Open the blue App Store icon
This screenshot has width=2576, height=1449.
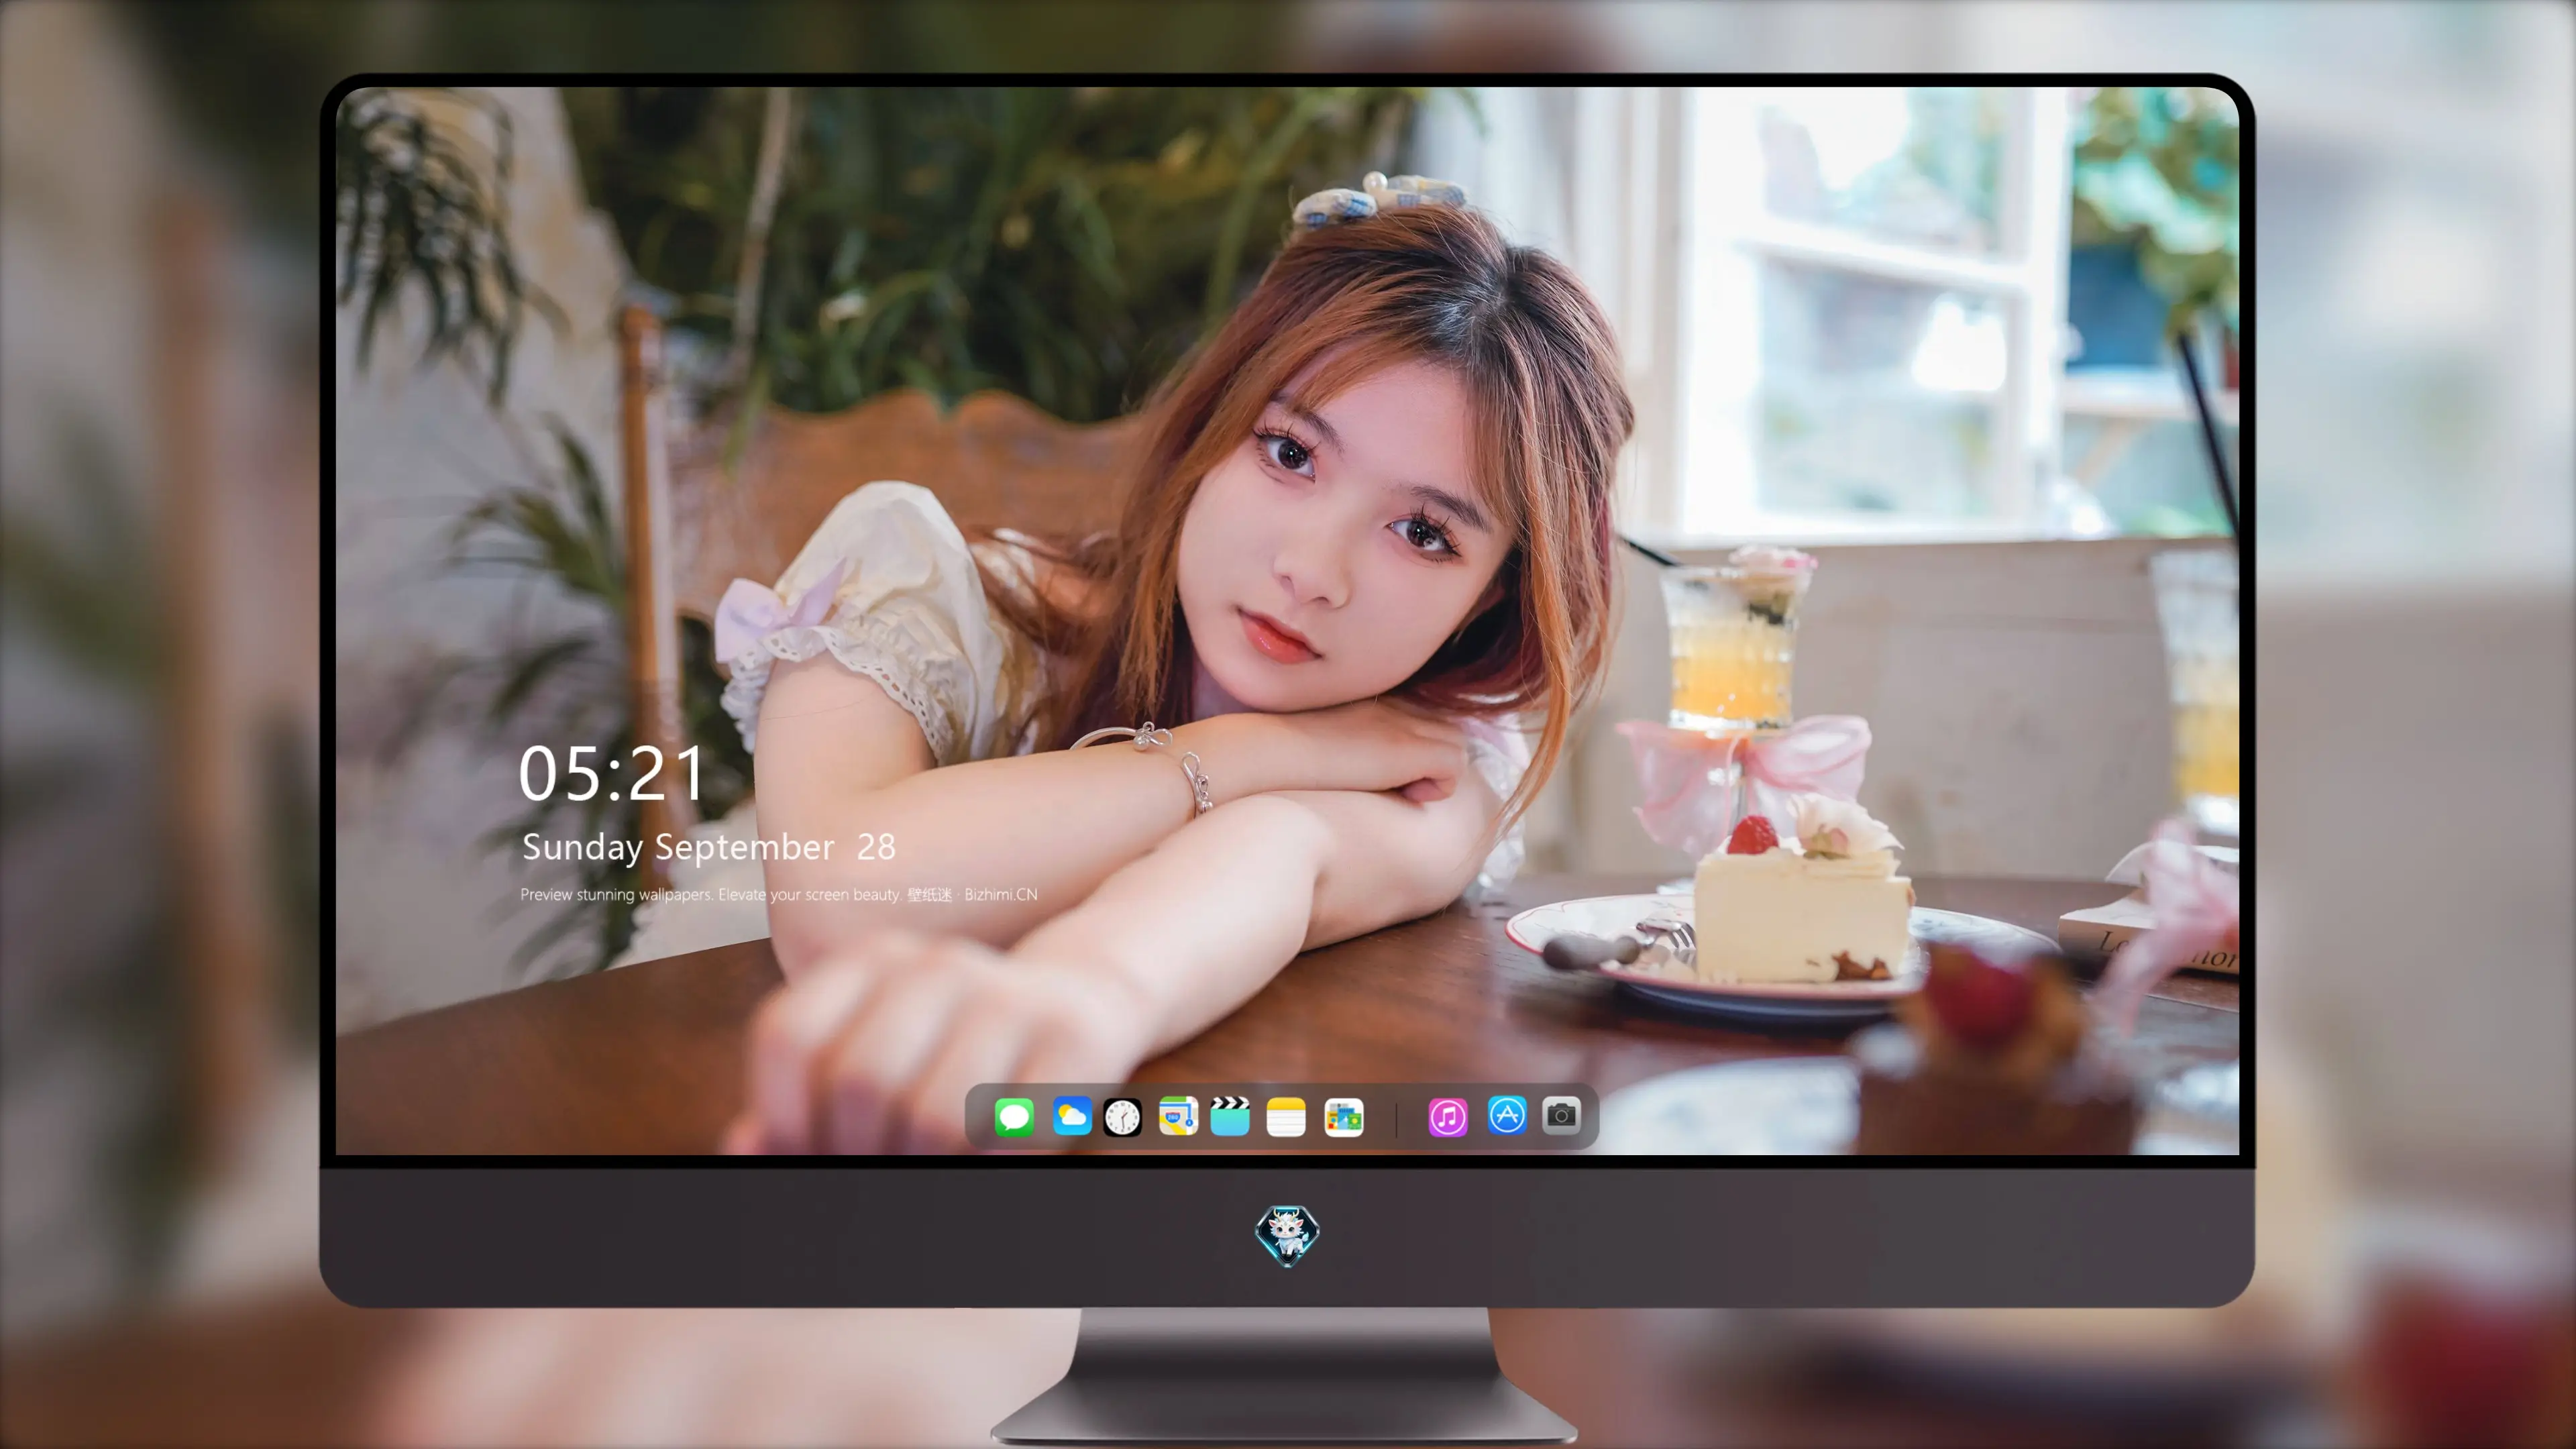pos(1507,1114)
